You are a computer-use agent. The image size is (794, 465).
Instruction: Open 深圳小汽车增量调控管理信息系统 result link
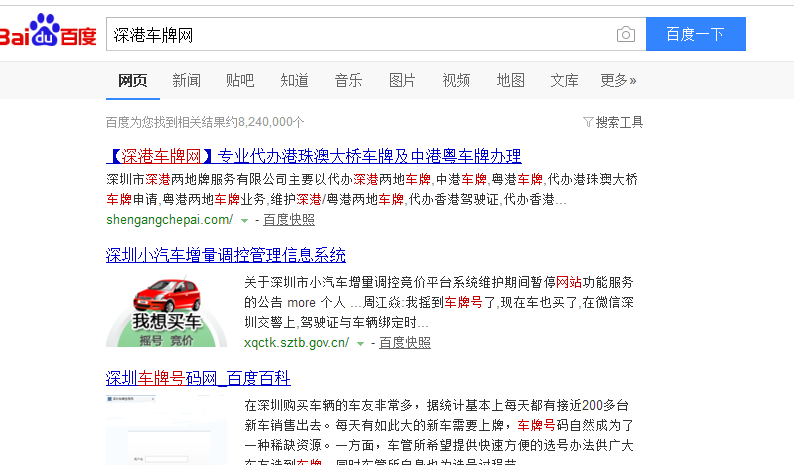226,255
